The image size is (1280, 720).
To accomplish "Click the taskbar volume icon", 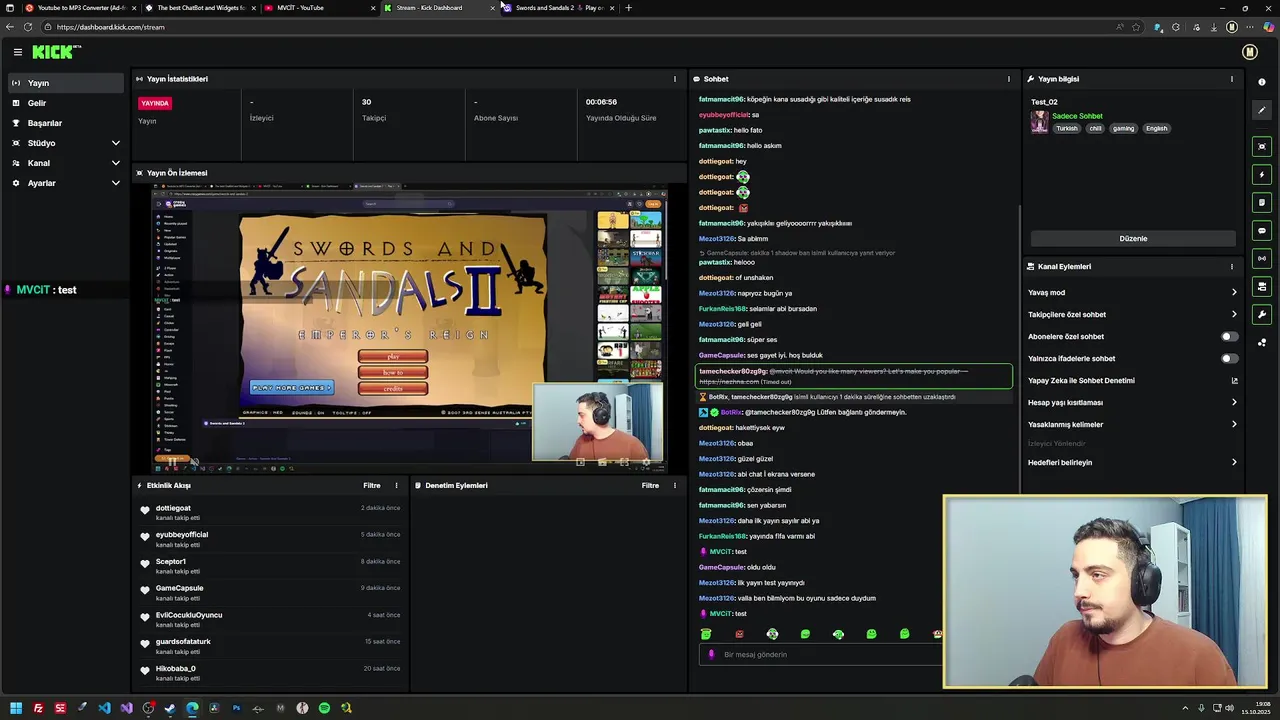I will (x=1229, y=708).
